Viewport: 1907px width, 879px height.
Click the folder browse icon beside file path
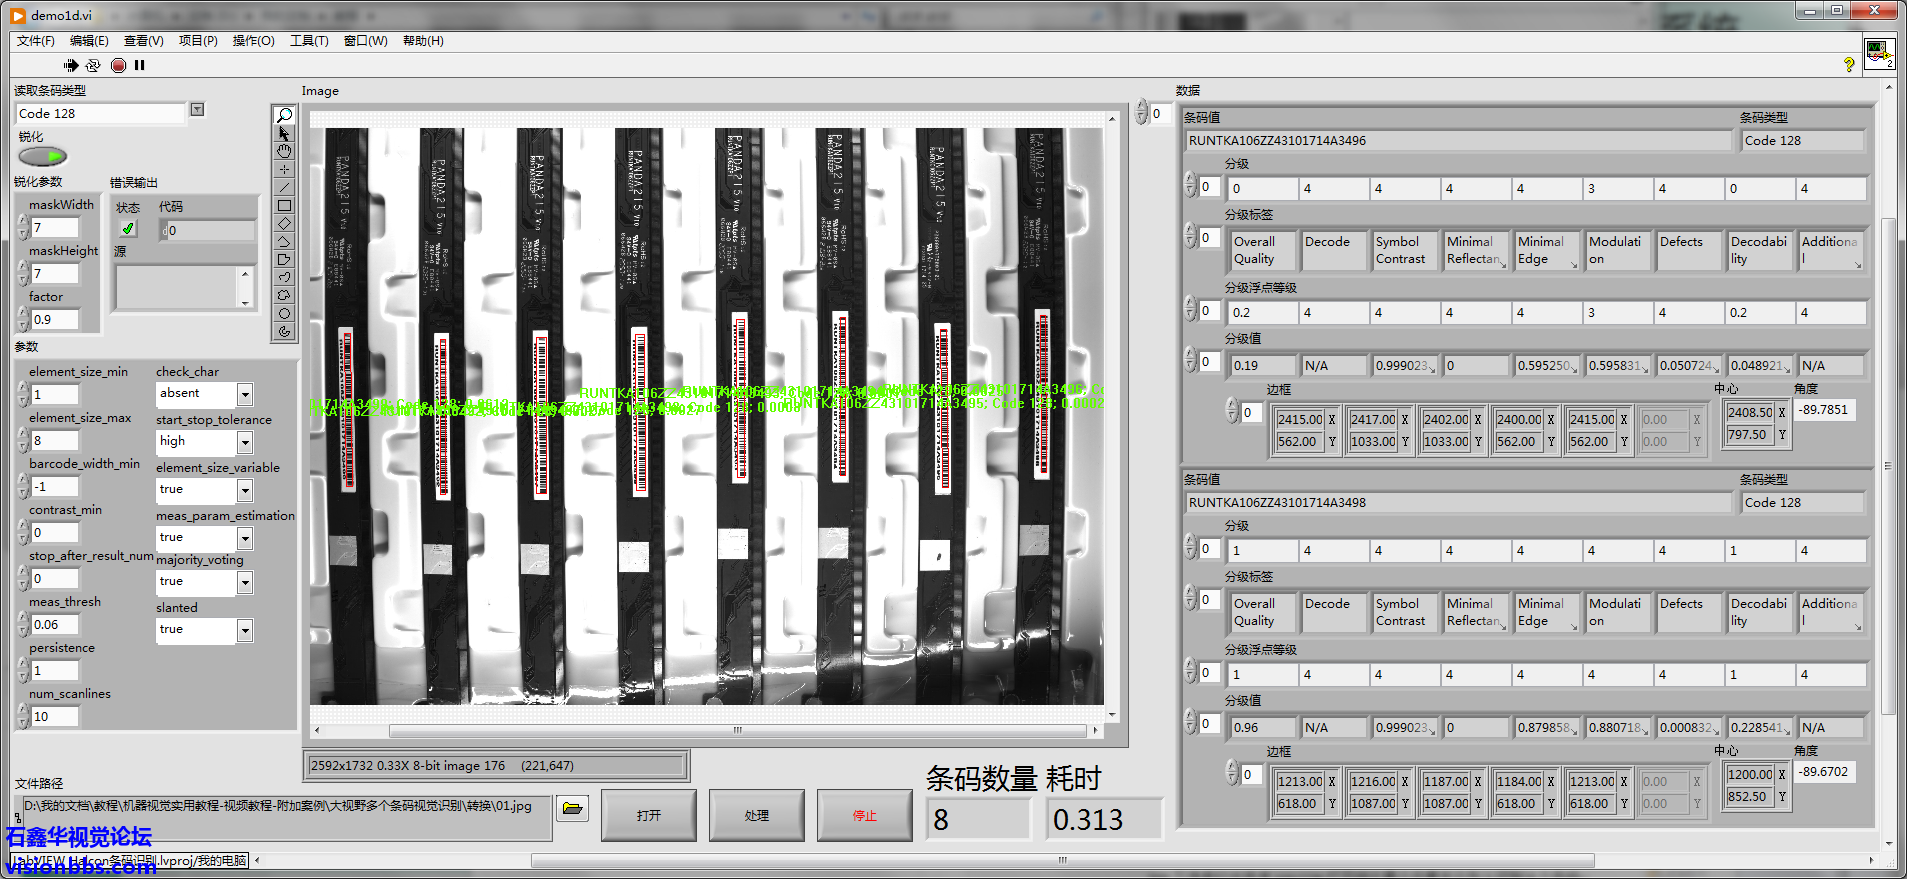tap(572, 808)
